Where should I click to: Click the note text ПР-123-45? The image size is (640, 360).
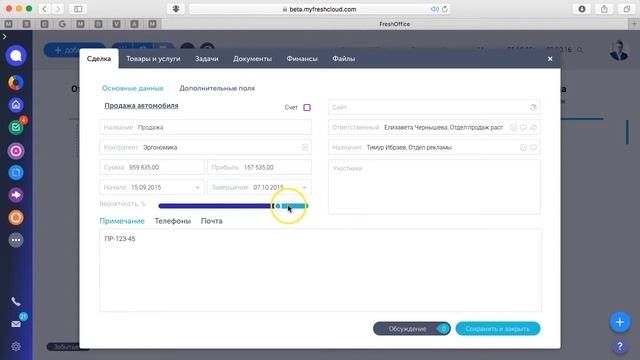click(x=120, y=239)
